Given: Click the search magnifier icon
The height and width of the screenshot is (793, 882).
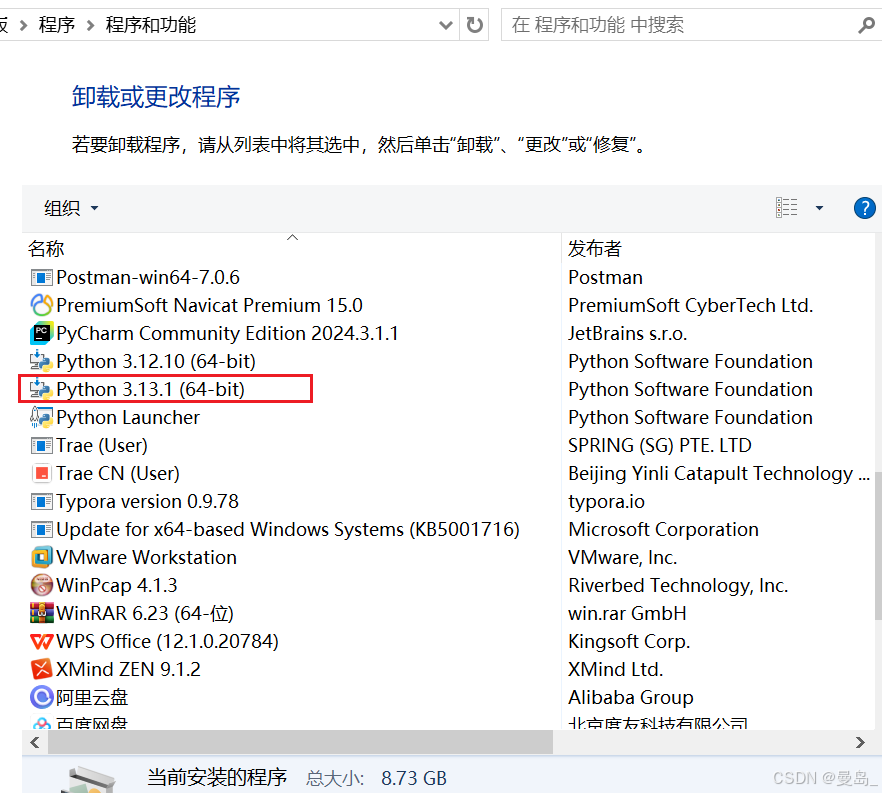Looking at the screenshot, I should click(866, 25).
